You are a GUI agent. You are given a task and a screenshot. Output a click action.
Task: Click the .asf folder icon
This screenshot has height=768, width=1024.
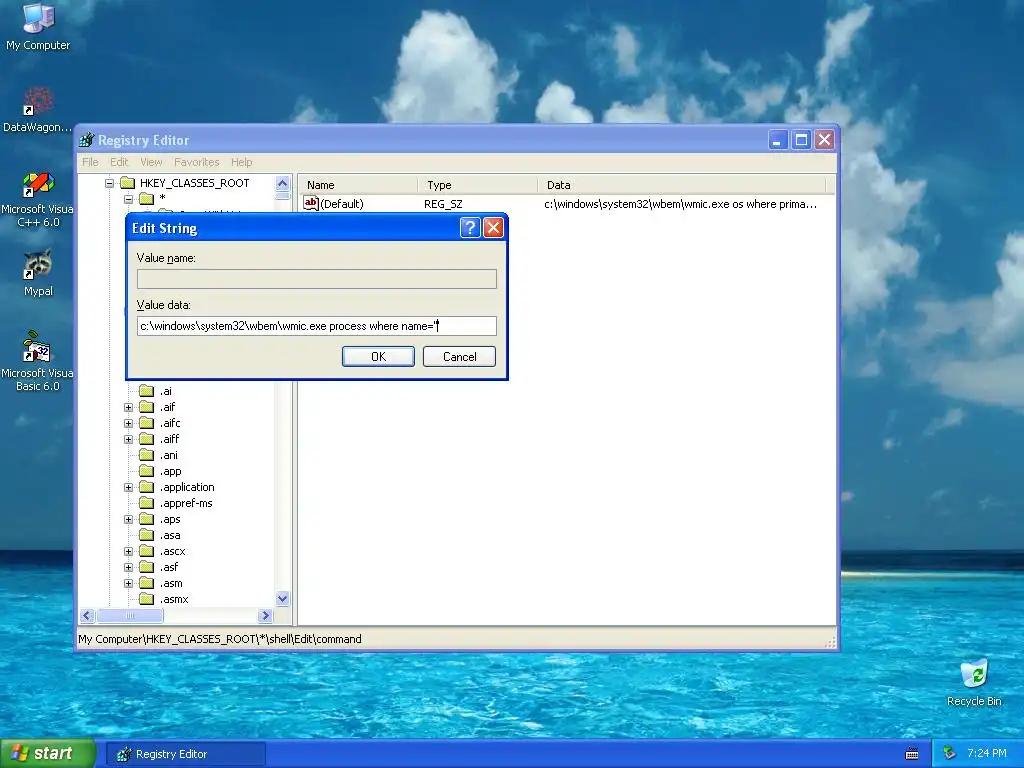[147, 567]
